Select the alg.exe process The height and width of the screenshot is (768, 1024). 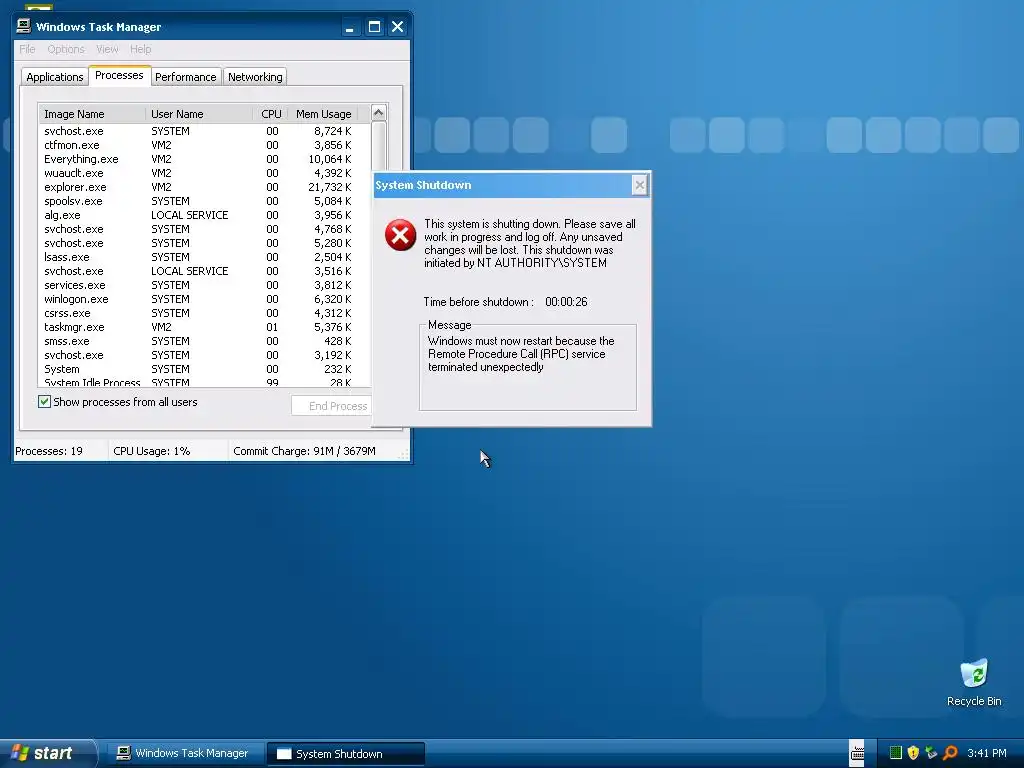[x=204, y=216]
